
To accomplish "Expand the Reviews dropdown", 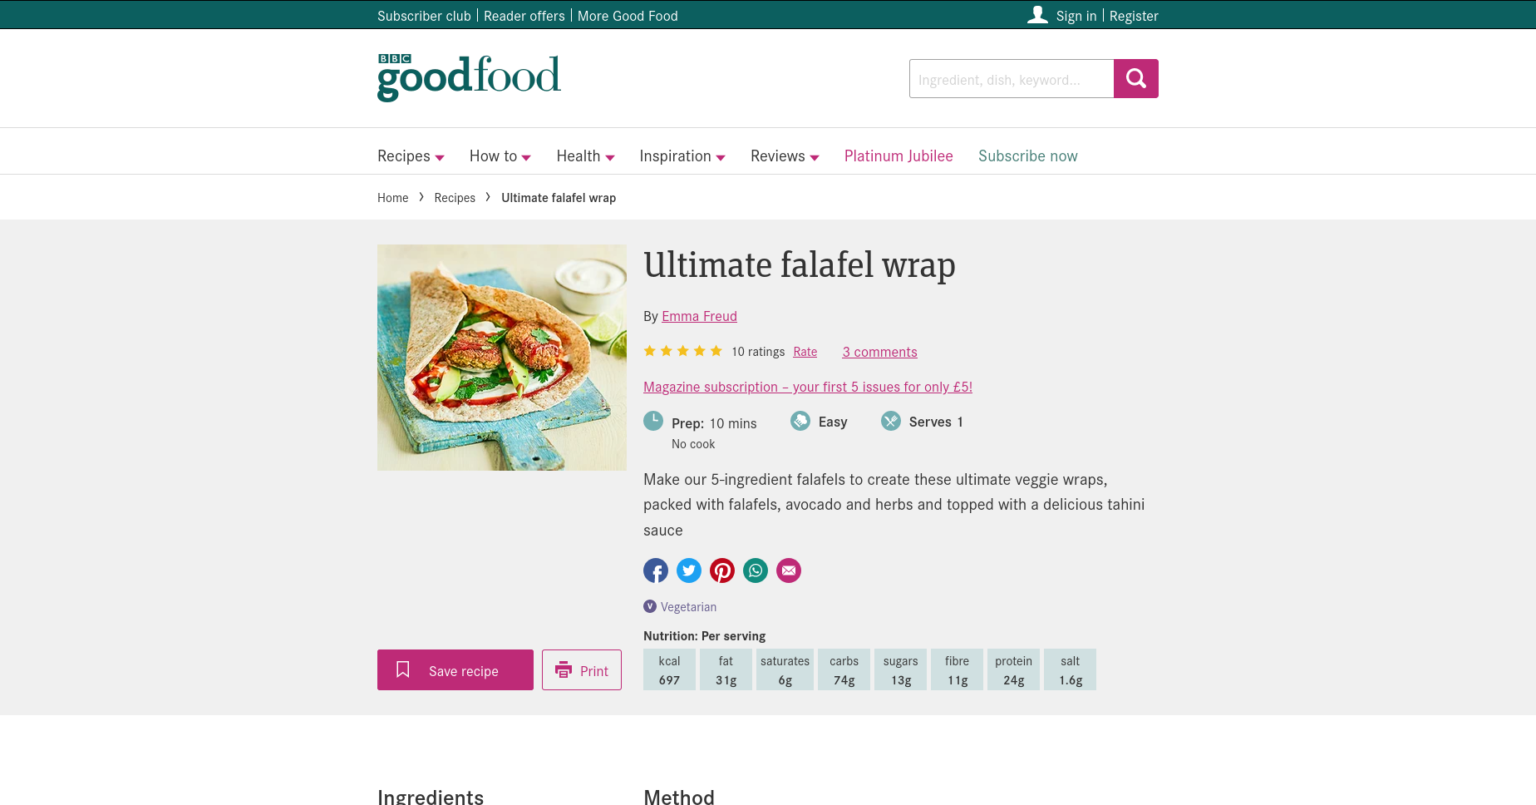I will pyautogui.click(x=784, y=156).
